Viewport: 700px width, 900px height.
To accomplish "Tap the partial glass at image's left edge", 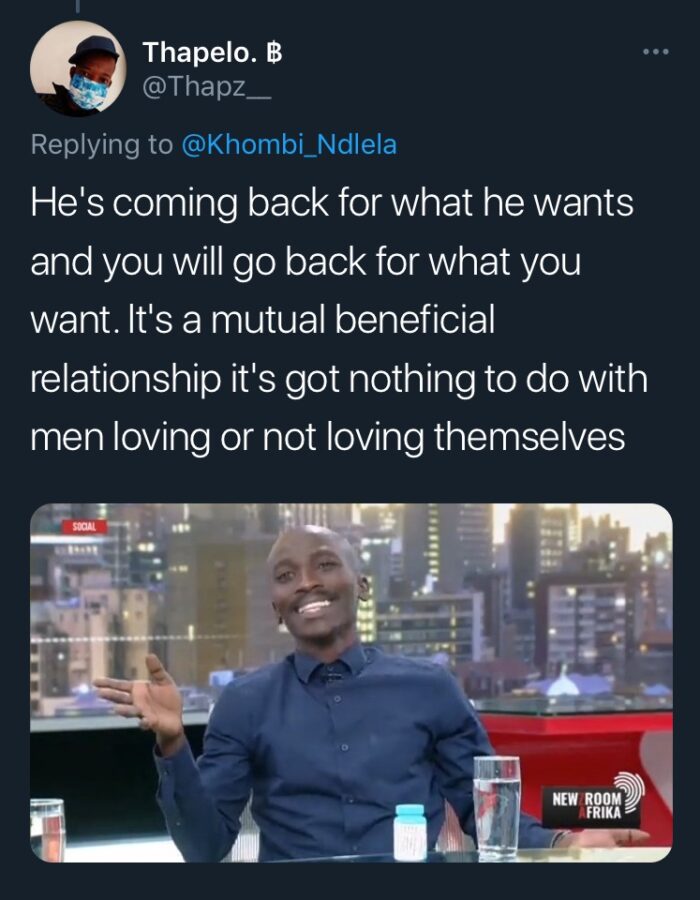I will coord(48,830).
